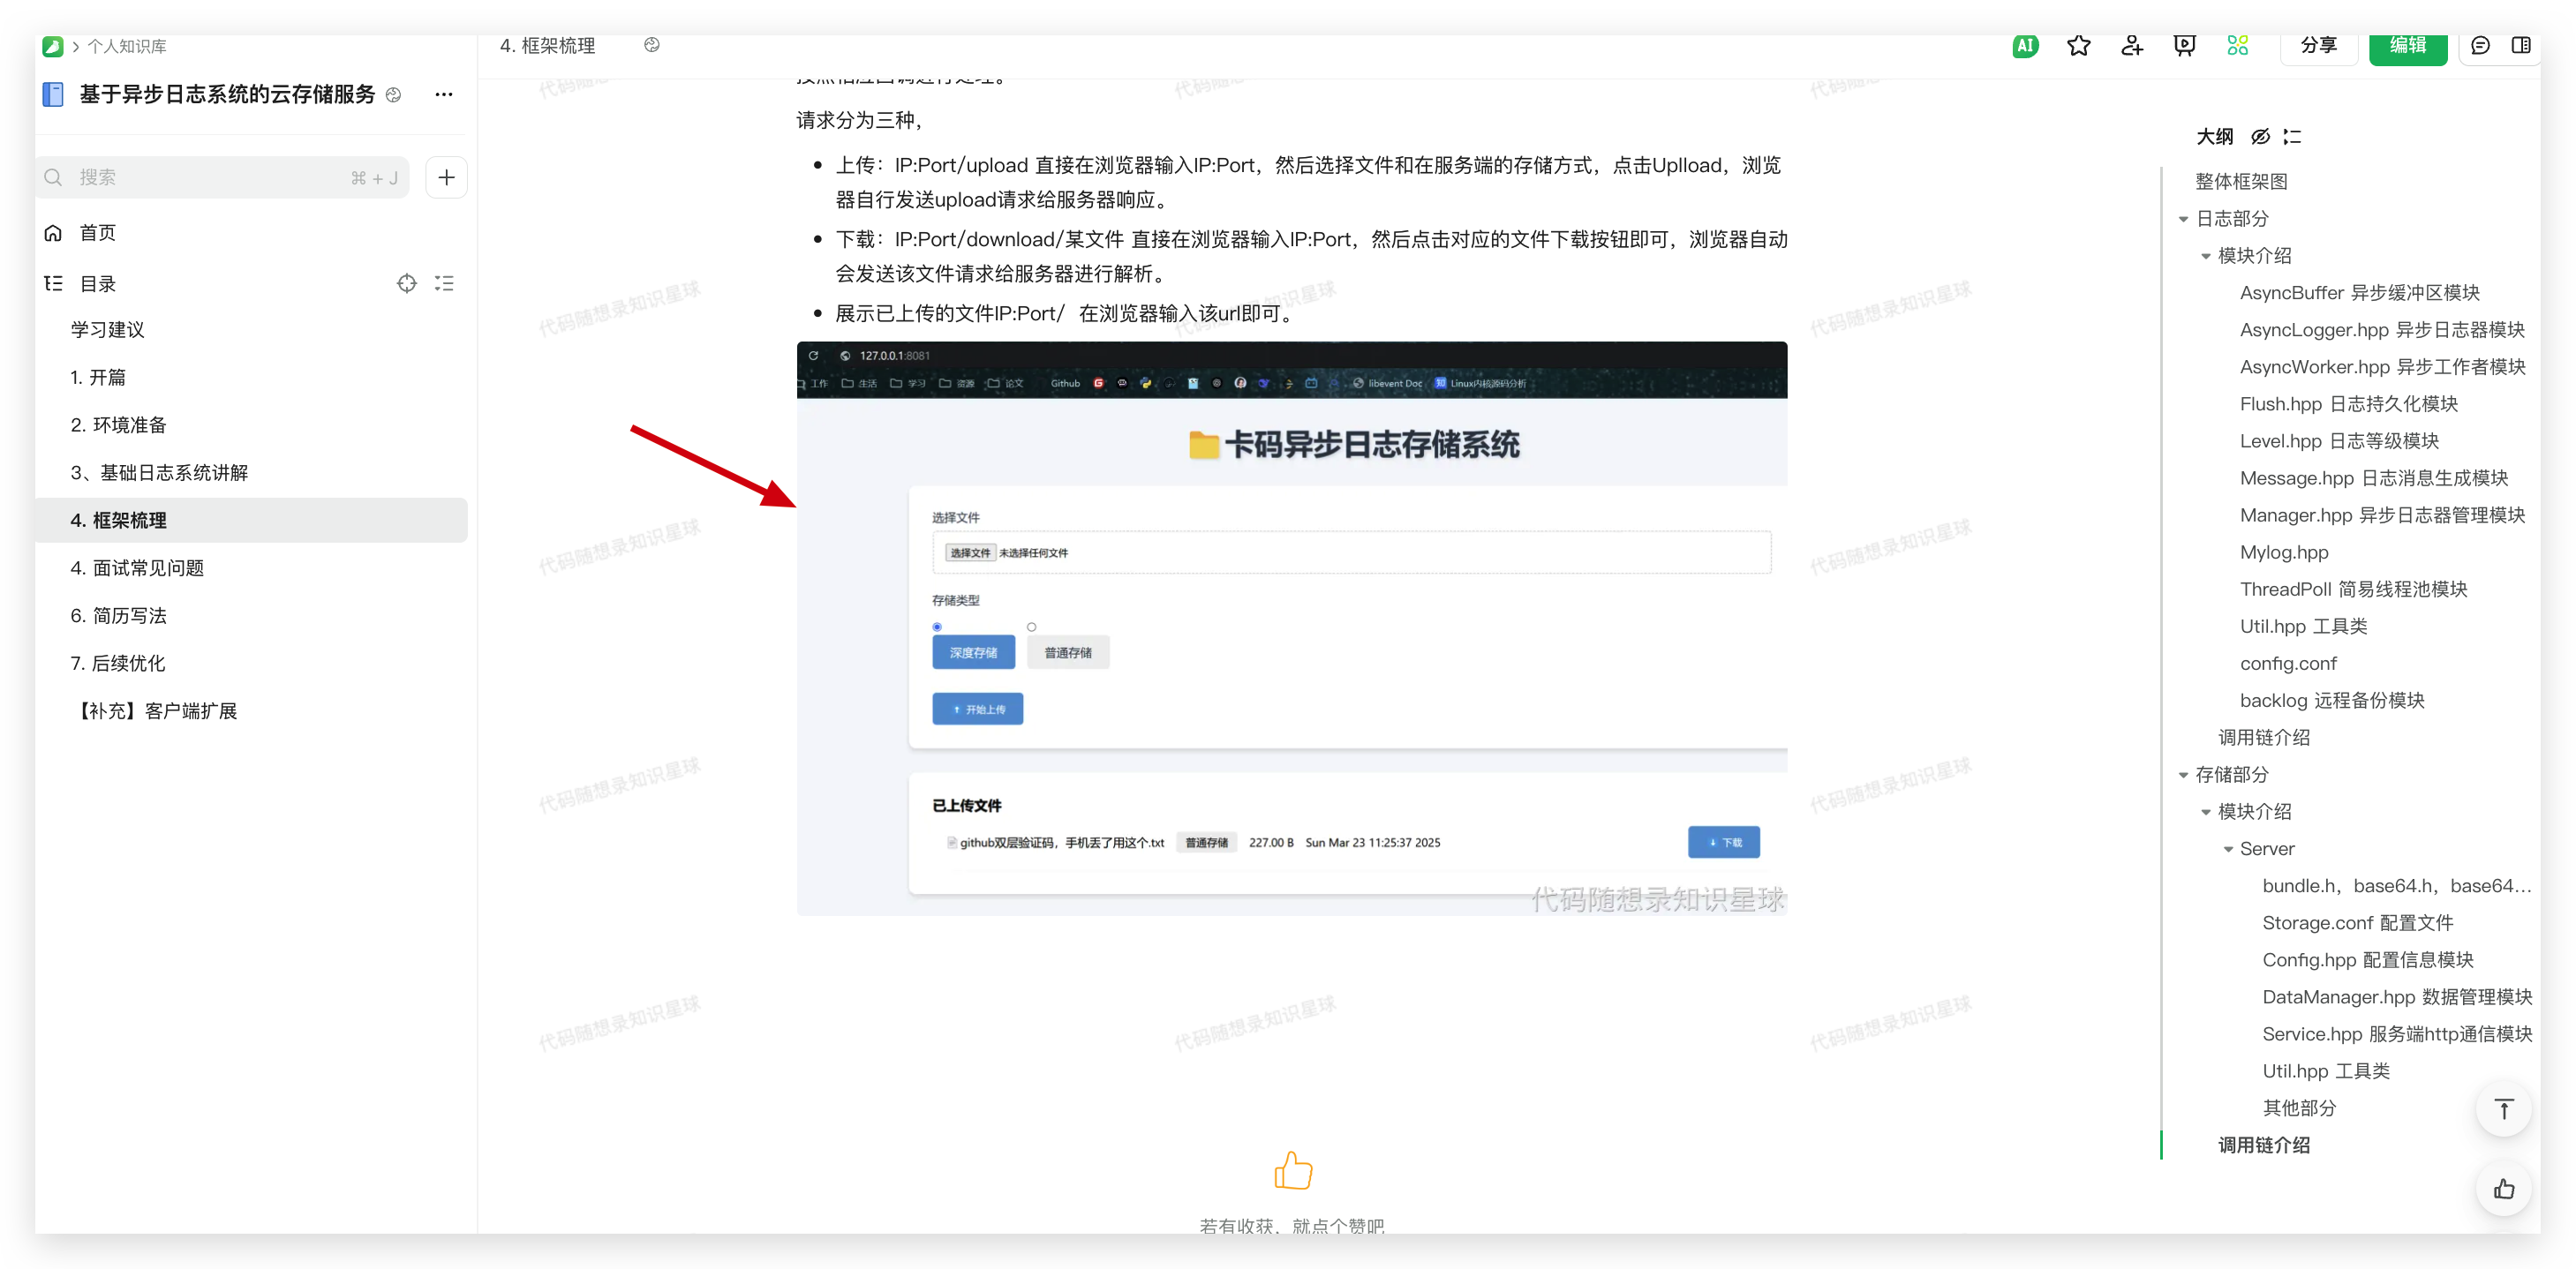
Task: Click the floating thumbs-up like button
Action: tap(2503, 1189)
